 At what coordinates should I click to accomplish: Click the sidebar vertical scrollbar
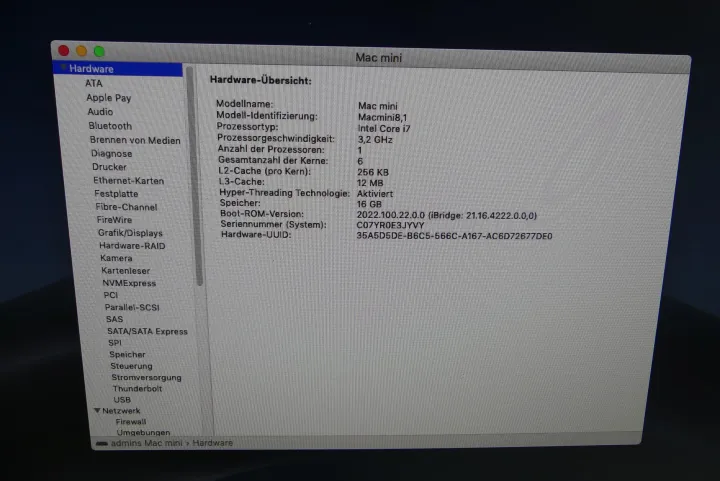196,174
